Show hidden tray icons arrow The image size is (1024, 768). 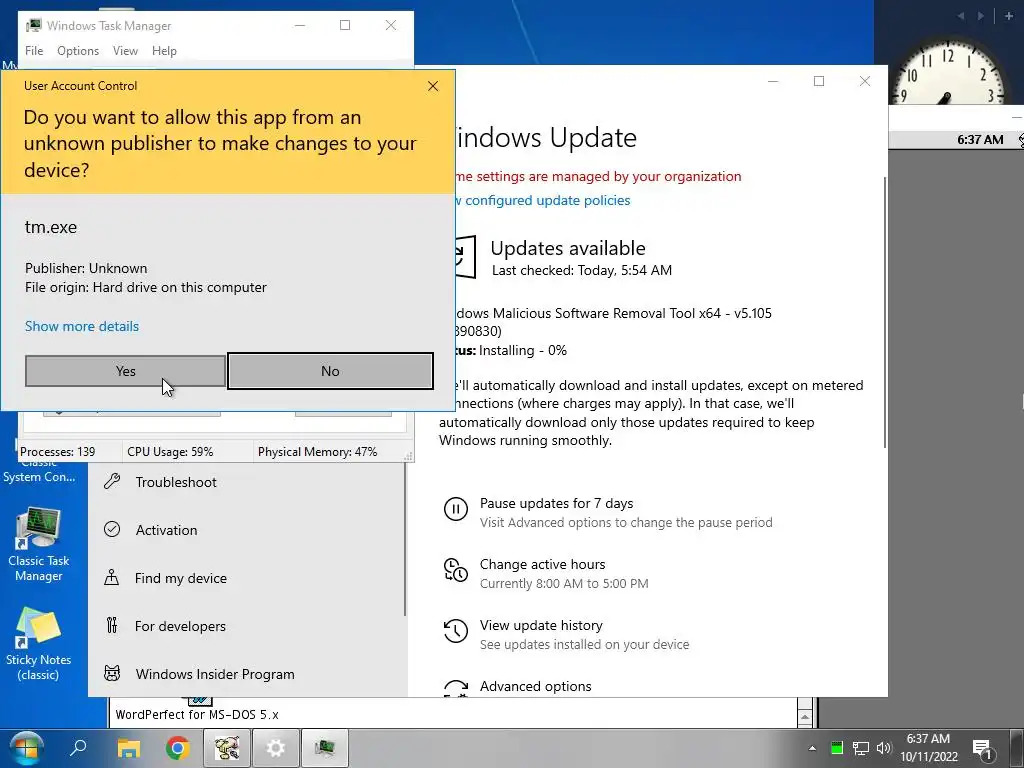(812, 748)
